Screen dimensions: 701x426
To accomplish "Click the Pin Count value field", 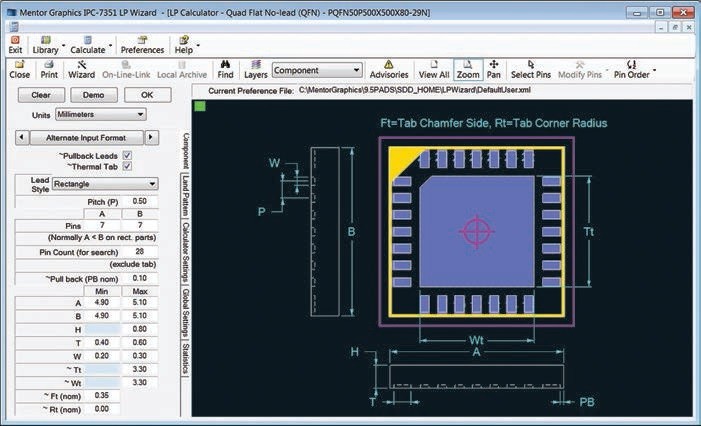I will coord(139,252).
